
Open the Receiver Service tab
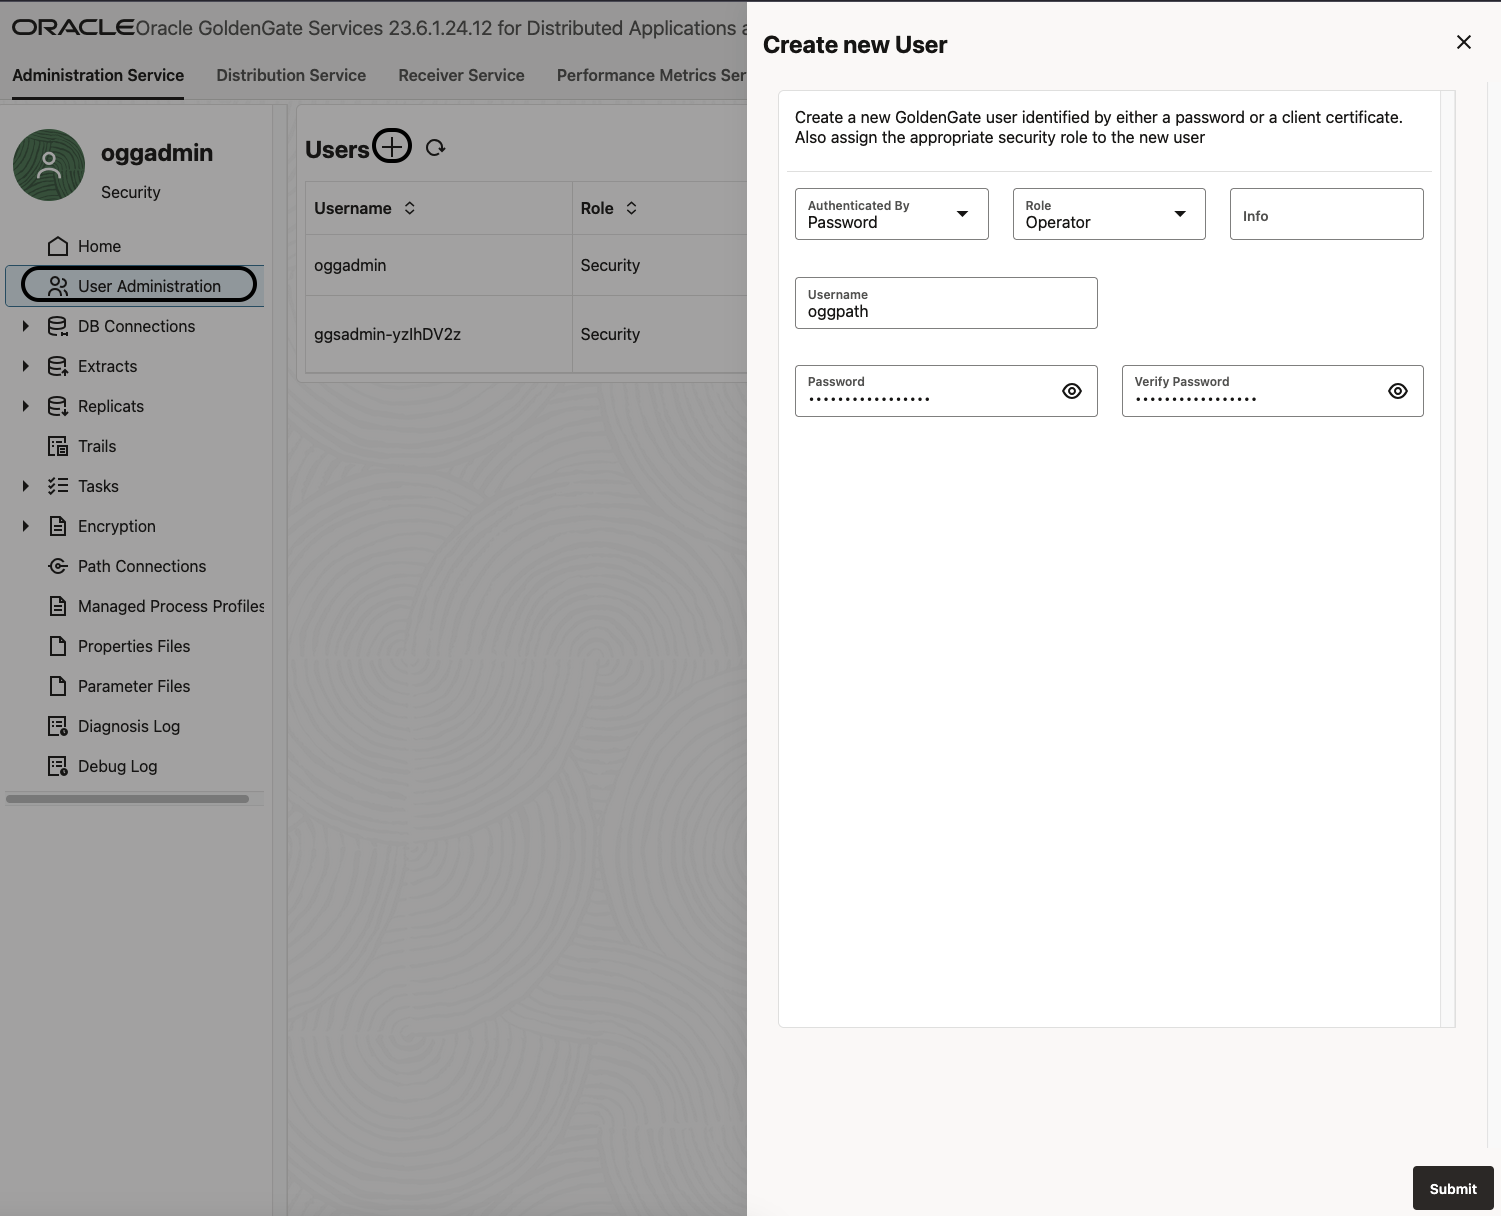(461, 75)
